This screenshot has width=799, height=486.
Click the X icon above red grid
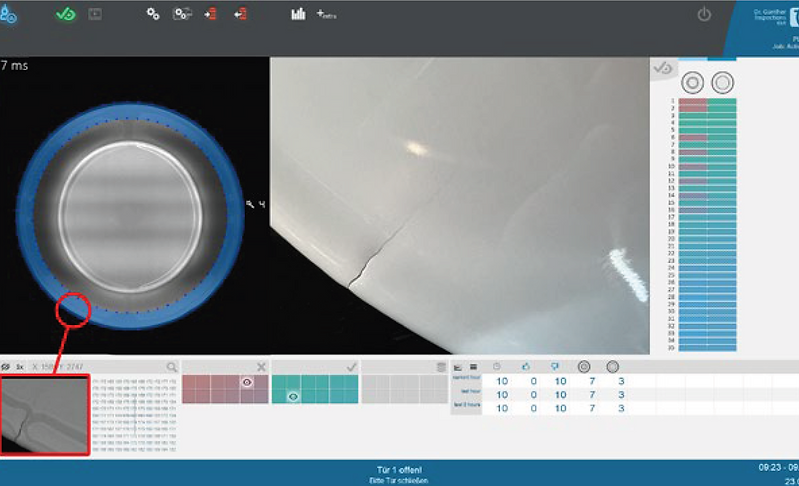(261, 367)
